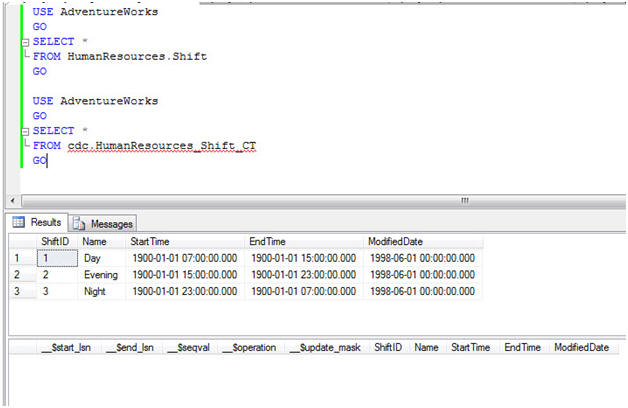Select the Name column header in first grid

coord(102,241)
